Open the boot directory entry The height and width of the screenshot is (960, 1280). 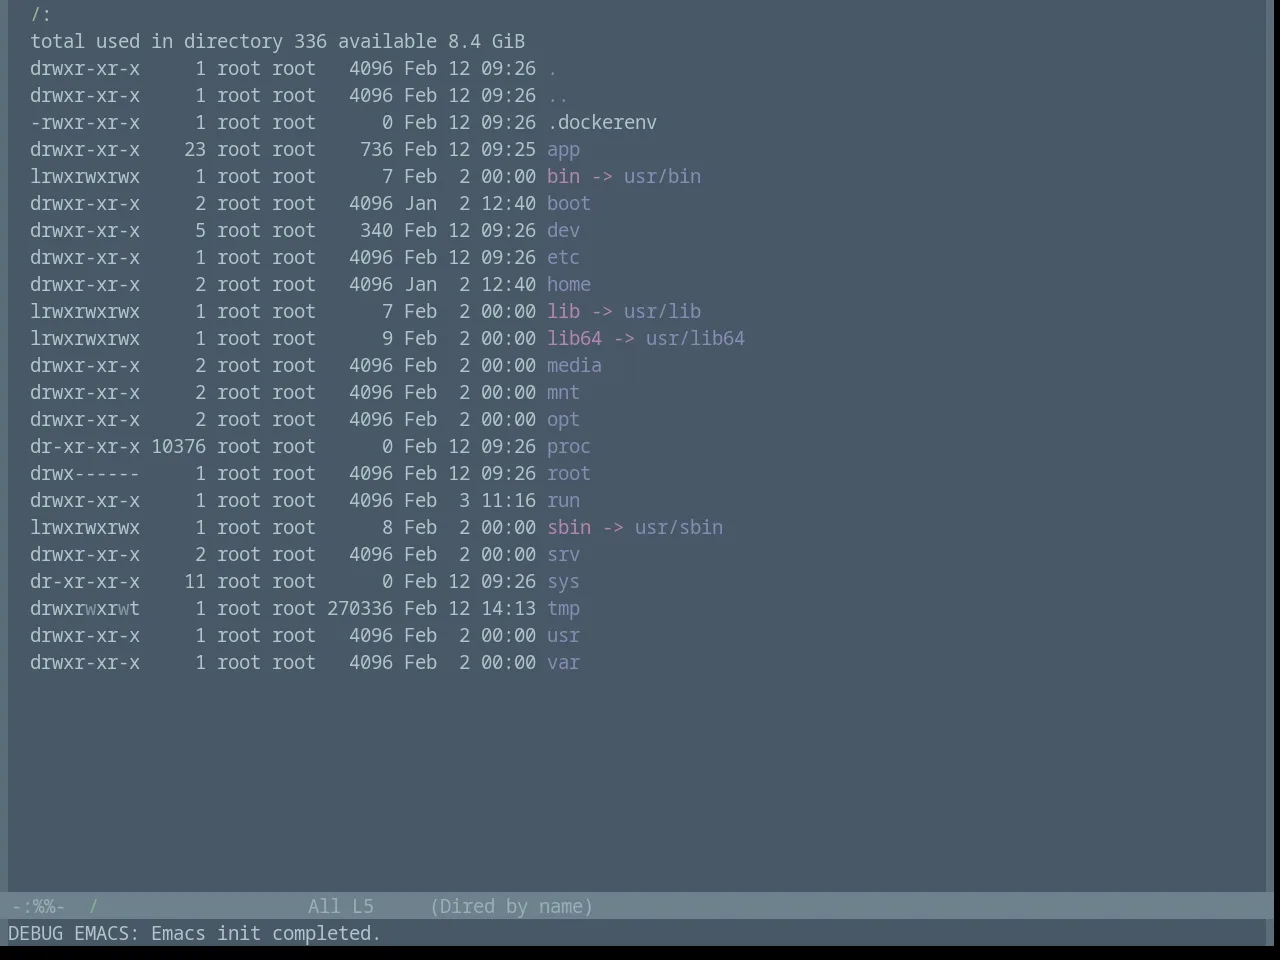click(569, 204)
